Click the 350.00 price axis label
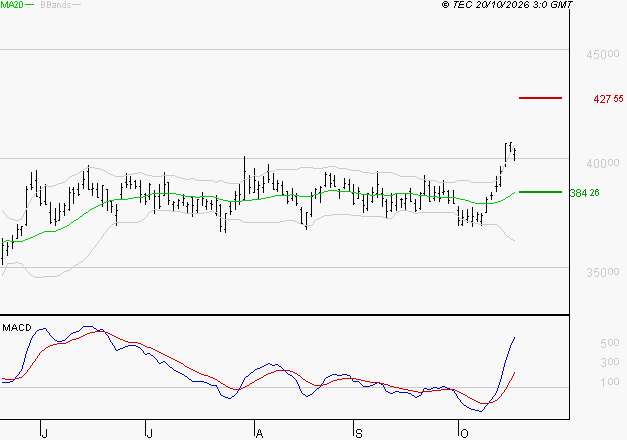Screen dimensions: 627x440 point(603,272)
